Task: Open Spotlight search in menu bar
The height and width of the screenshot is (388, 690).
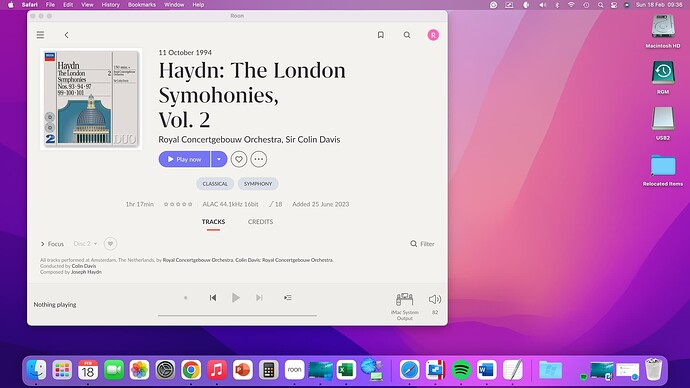Action: coord(600,5)
